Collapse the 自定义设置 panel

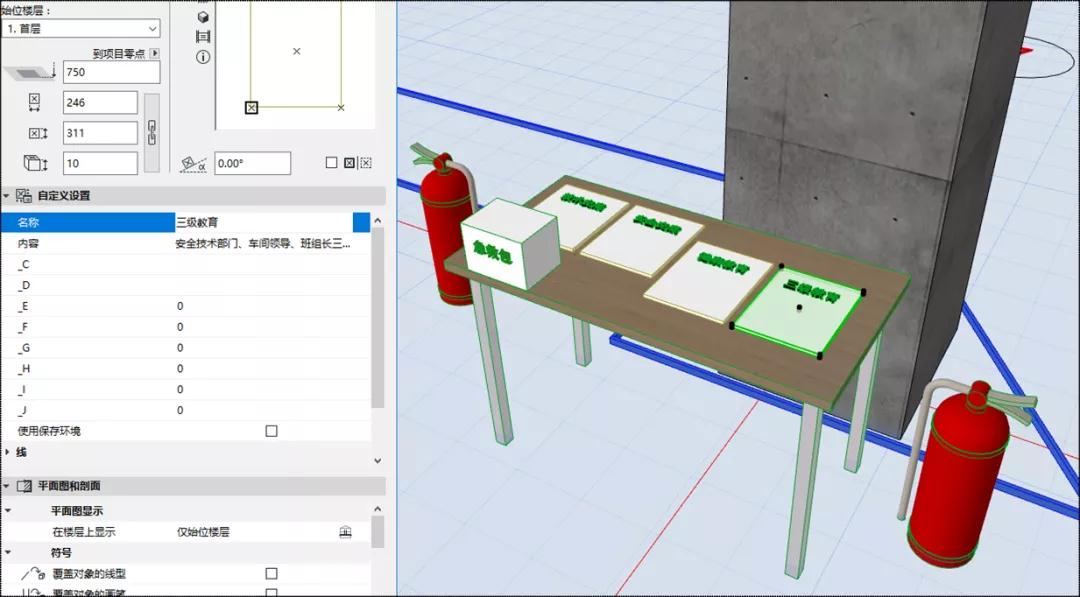[x=7, y=196]
